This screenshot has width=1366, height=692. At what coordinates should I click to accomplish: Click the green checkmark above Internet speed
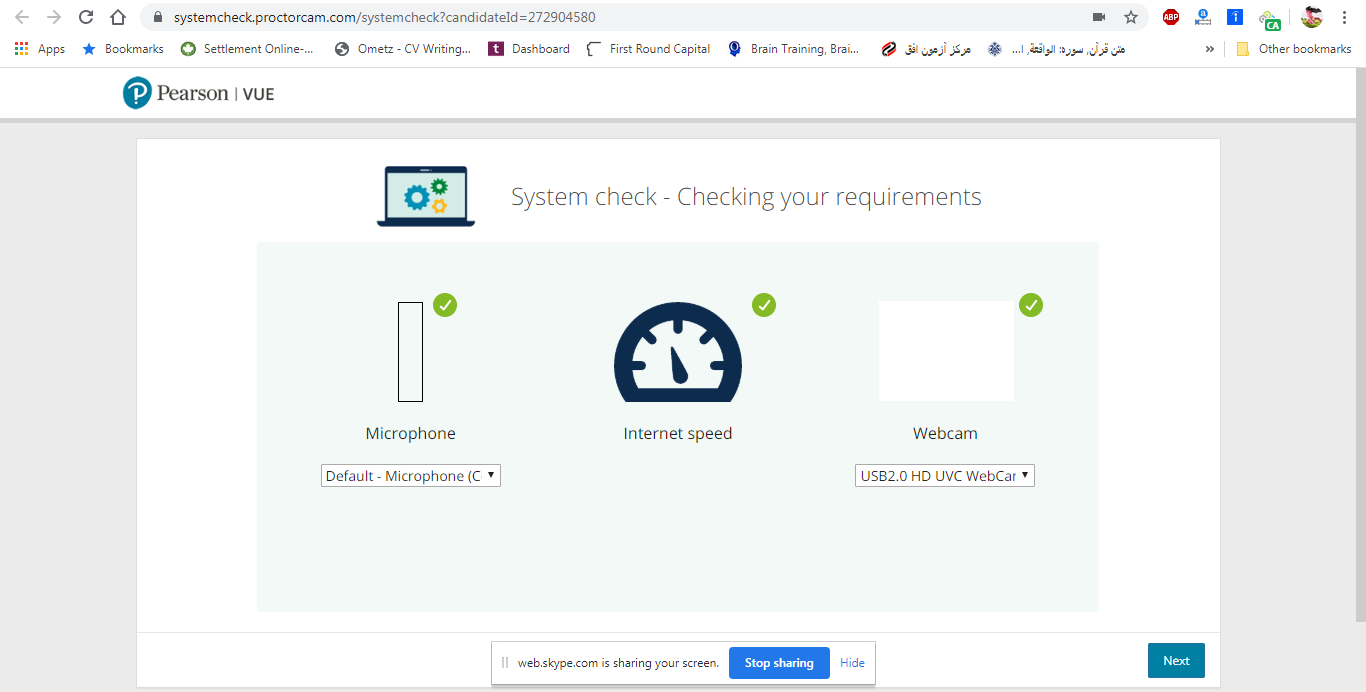764,305
